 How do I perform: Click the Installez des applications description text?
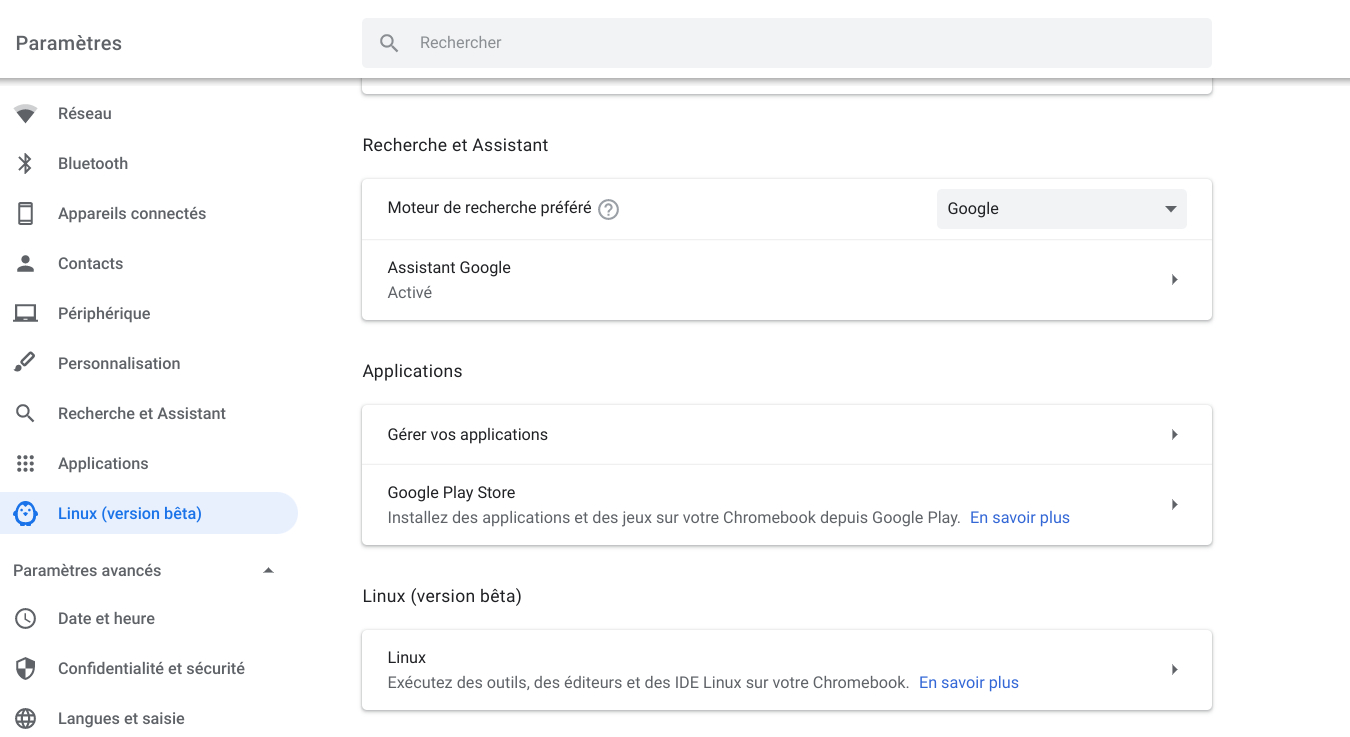(x=674, y=518)
